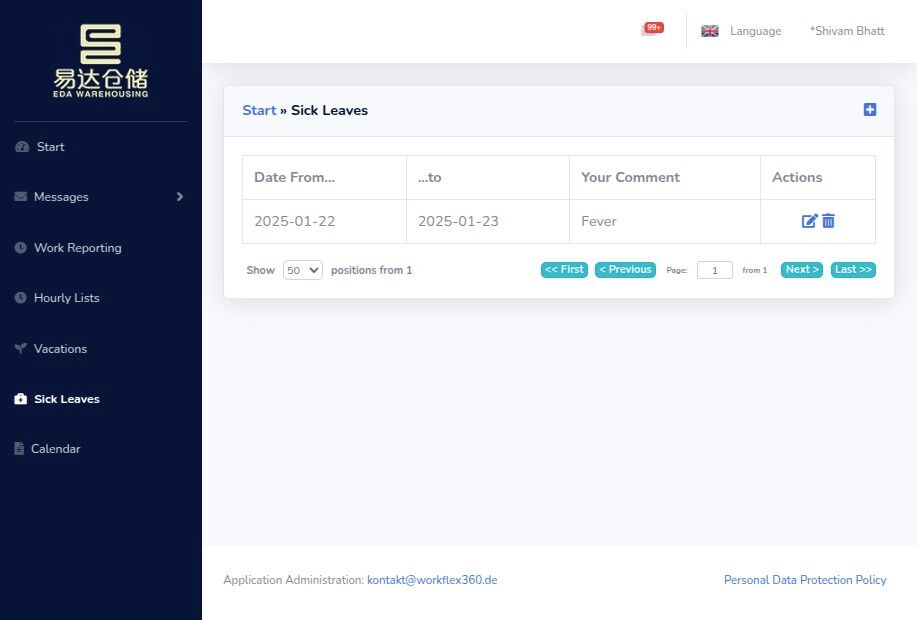Delete the Fever sick leave via trash icon

coord(828,221)
